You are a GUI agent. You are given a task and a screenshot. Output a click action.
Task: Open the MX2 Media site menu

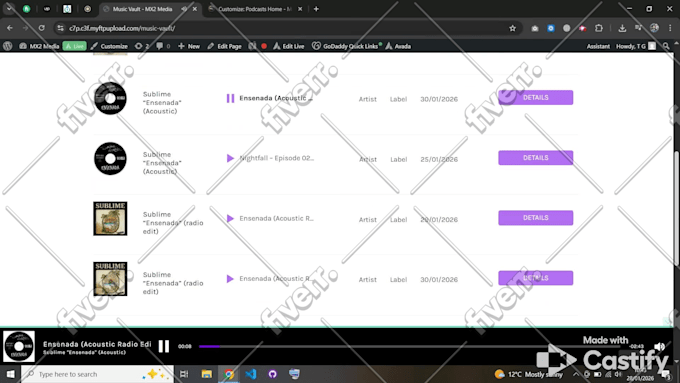point(39,46)
